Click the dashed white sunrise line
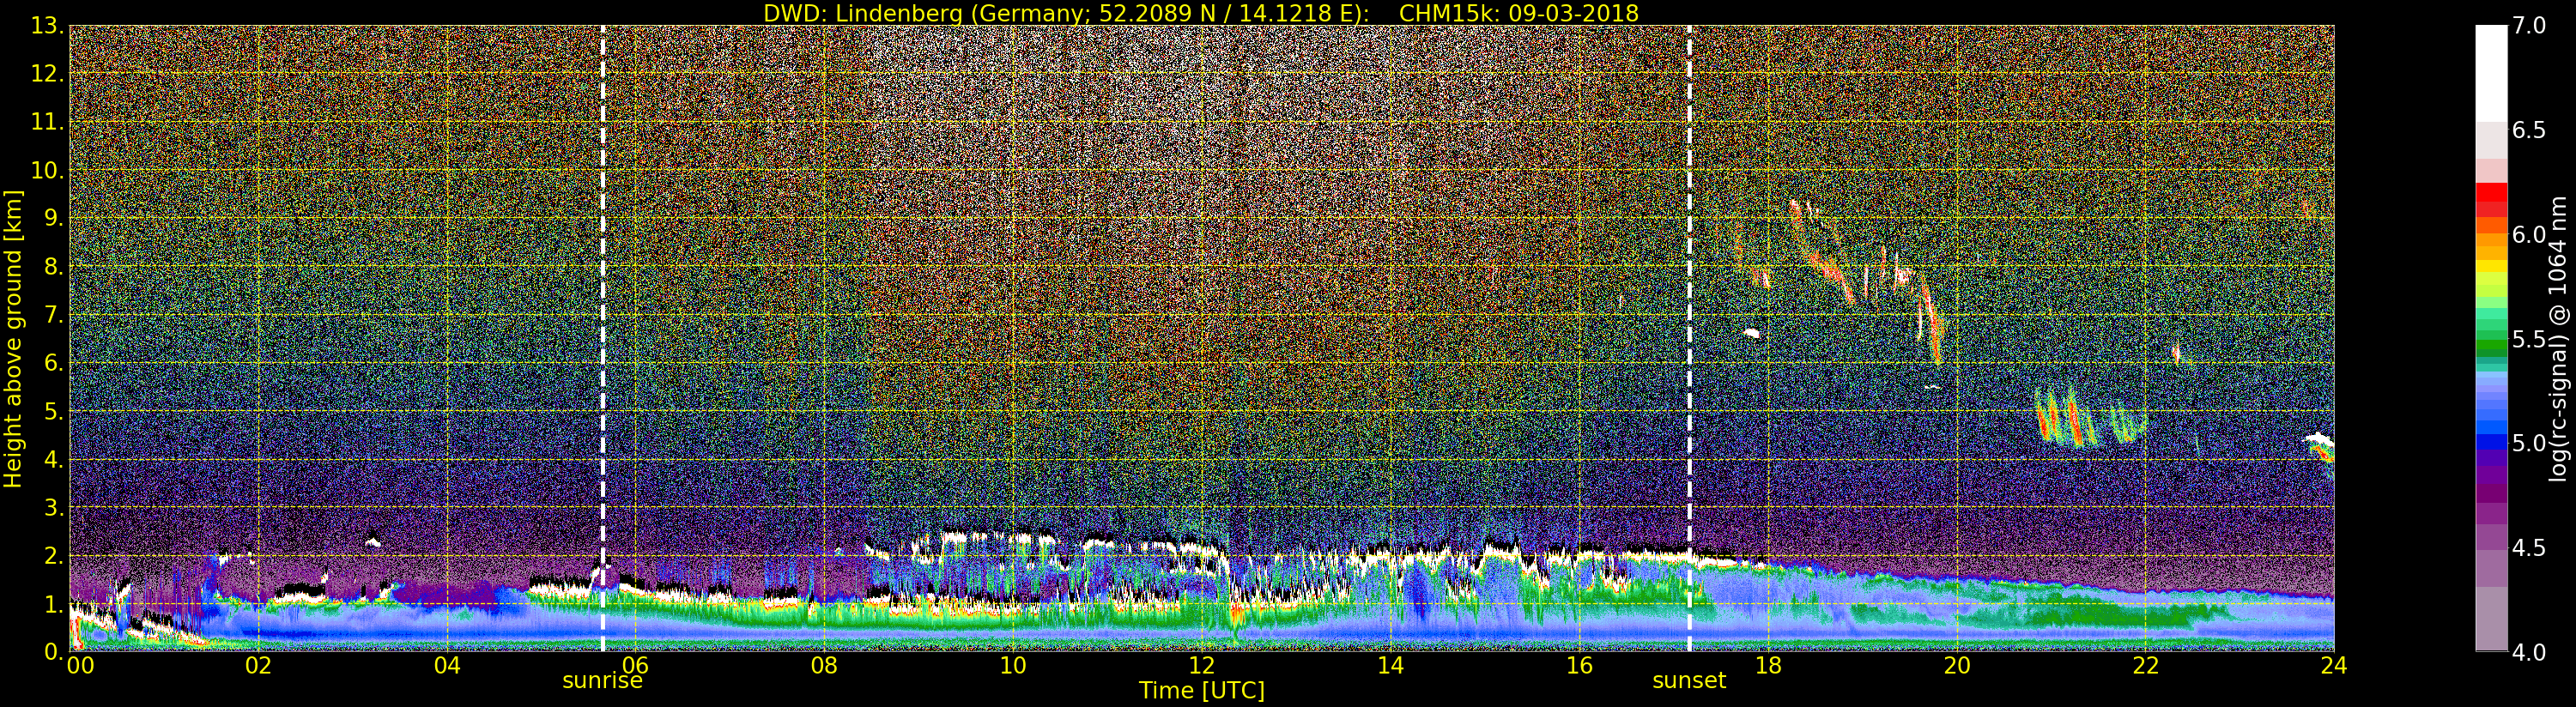 (603, 338)
